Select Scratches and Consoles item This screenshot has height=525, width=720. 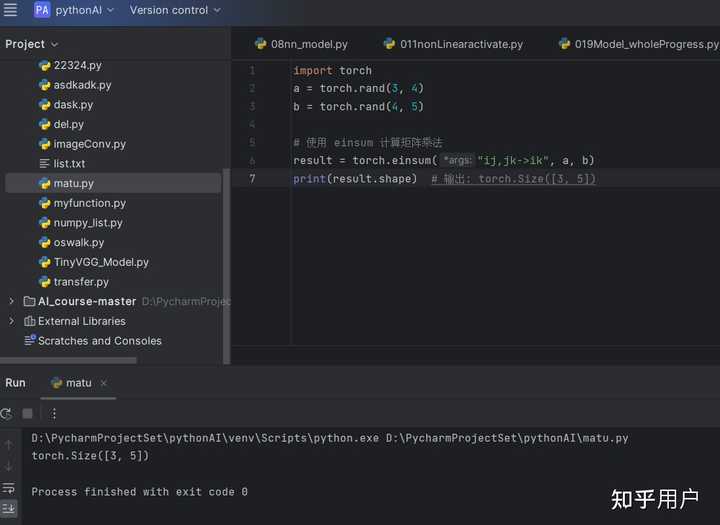pos(99,341)
